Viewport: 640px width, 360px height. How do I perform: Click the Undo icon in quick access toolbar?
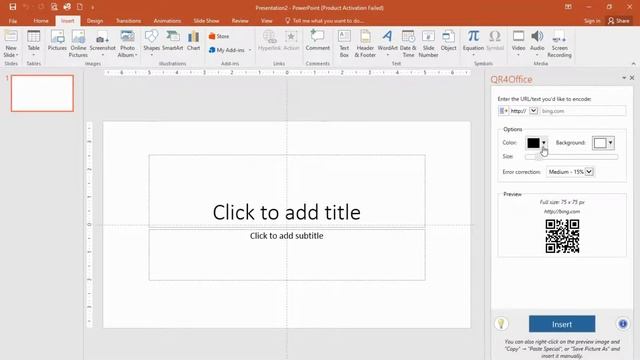pos(26,7)
